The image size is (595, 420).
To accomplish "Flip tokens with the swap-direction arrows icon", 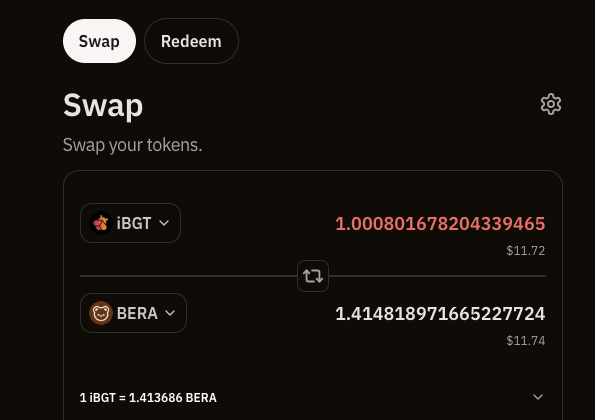I will (x=313, y=276).
